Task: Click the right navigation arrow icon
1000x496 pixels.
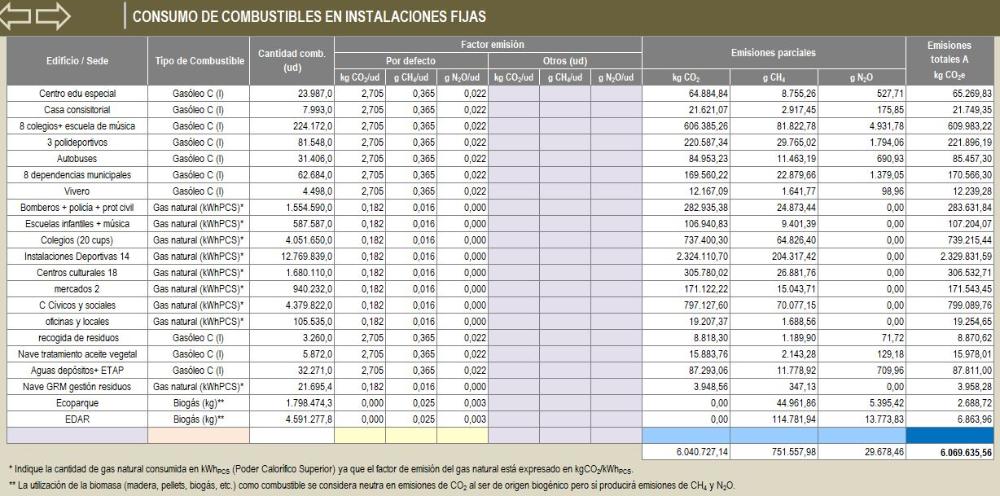Action: point(55,16)
